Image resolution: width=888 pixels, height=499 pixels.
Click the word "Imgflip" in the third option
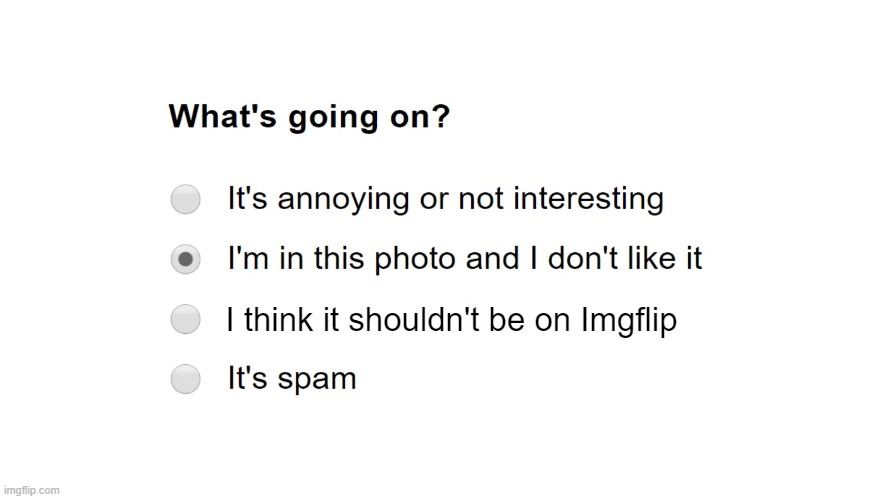(x=629, y=321)
